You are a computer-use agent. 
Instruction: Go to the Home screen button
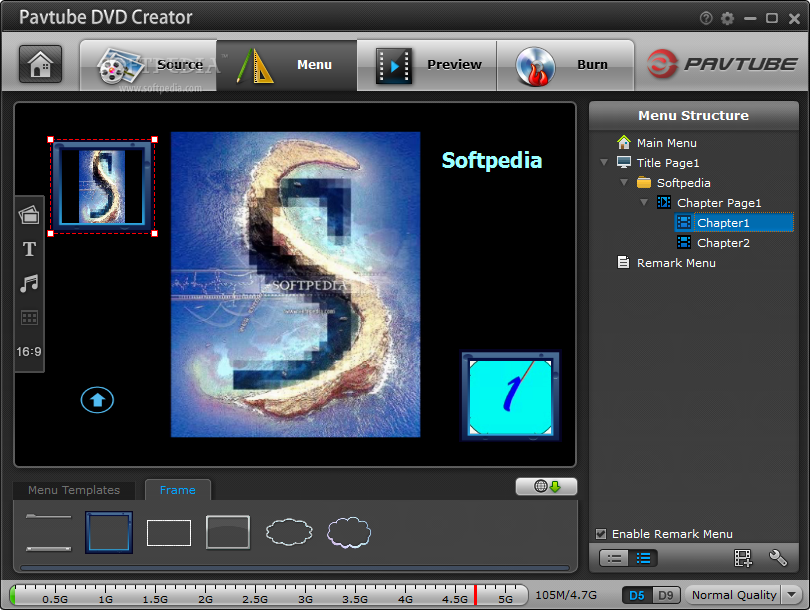(x=40, y=64)
